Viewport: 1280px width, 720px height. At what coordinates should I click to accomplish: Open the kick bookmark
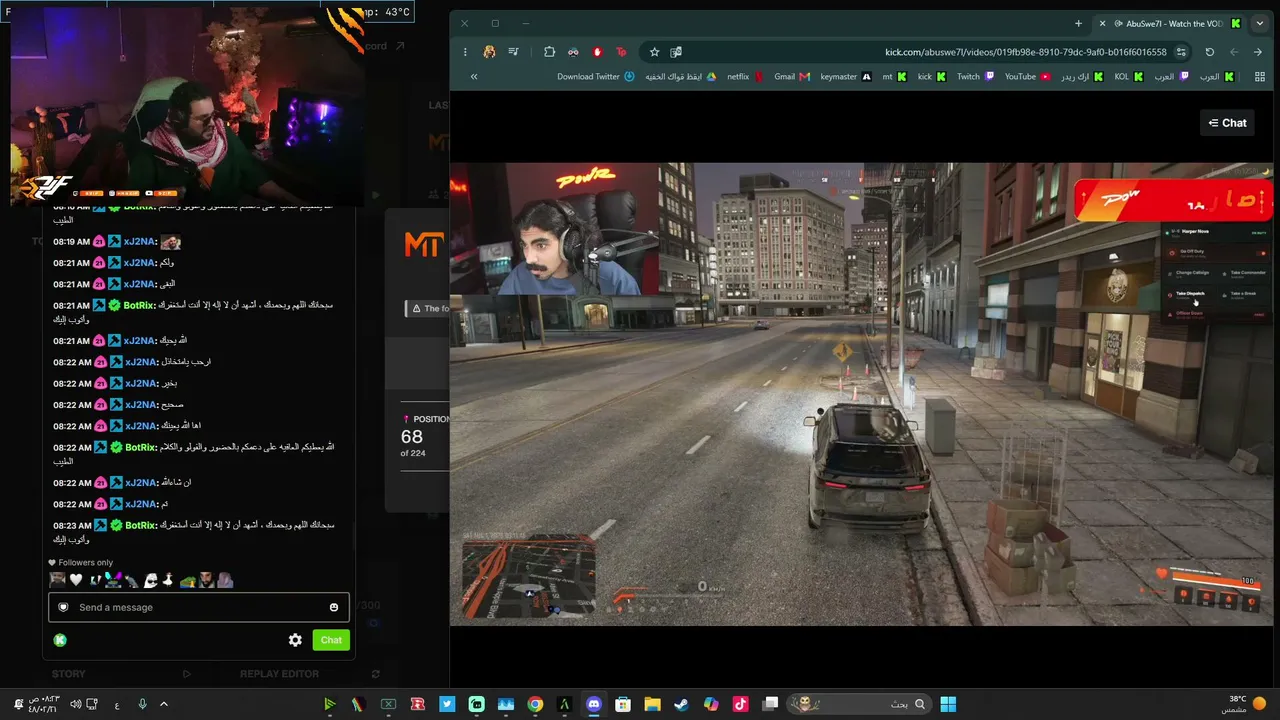pos(931,77)
